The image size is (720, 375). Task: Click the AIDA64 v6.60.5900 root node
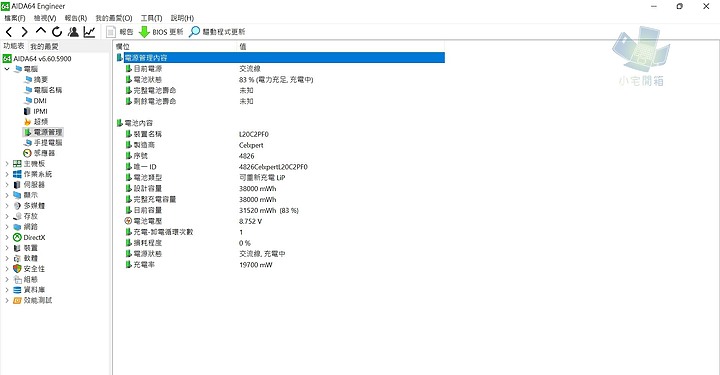coord(37,59)
